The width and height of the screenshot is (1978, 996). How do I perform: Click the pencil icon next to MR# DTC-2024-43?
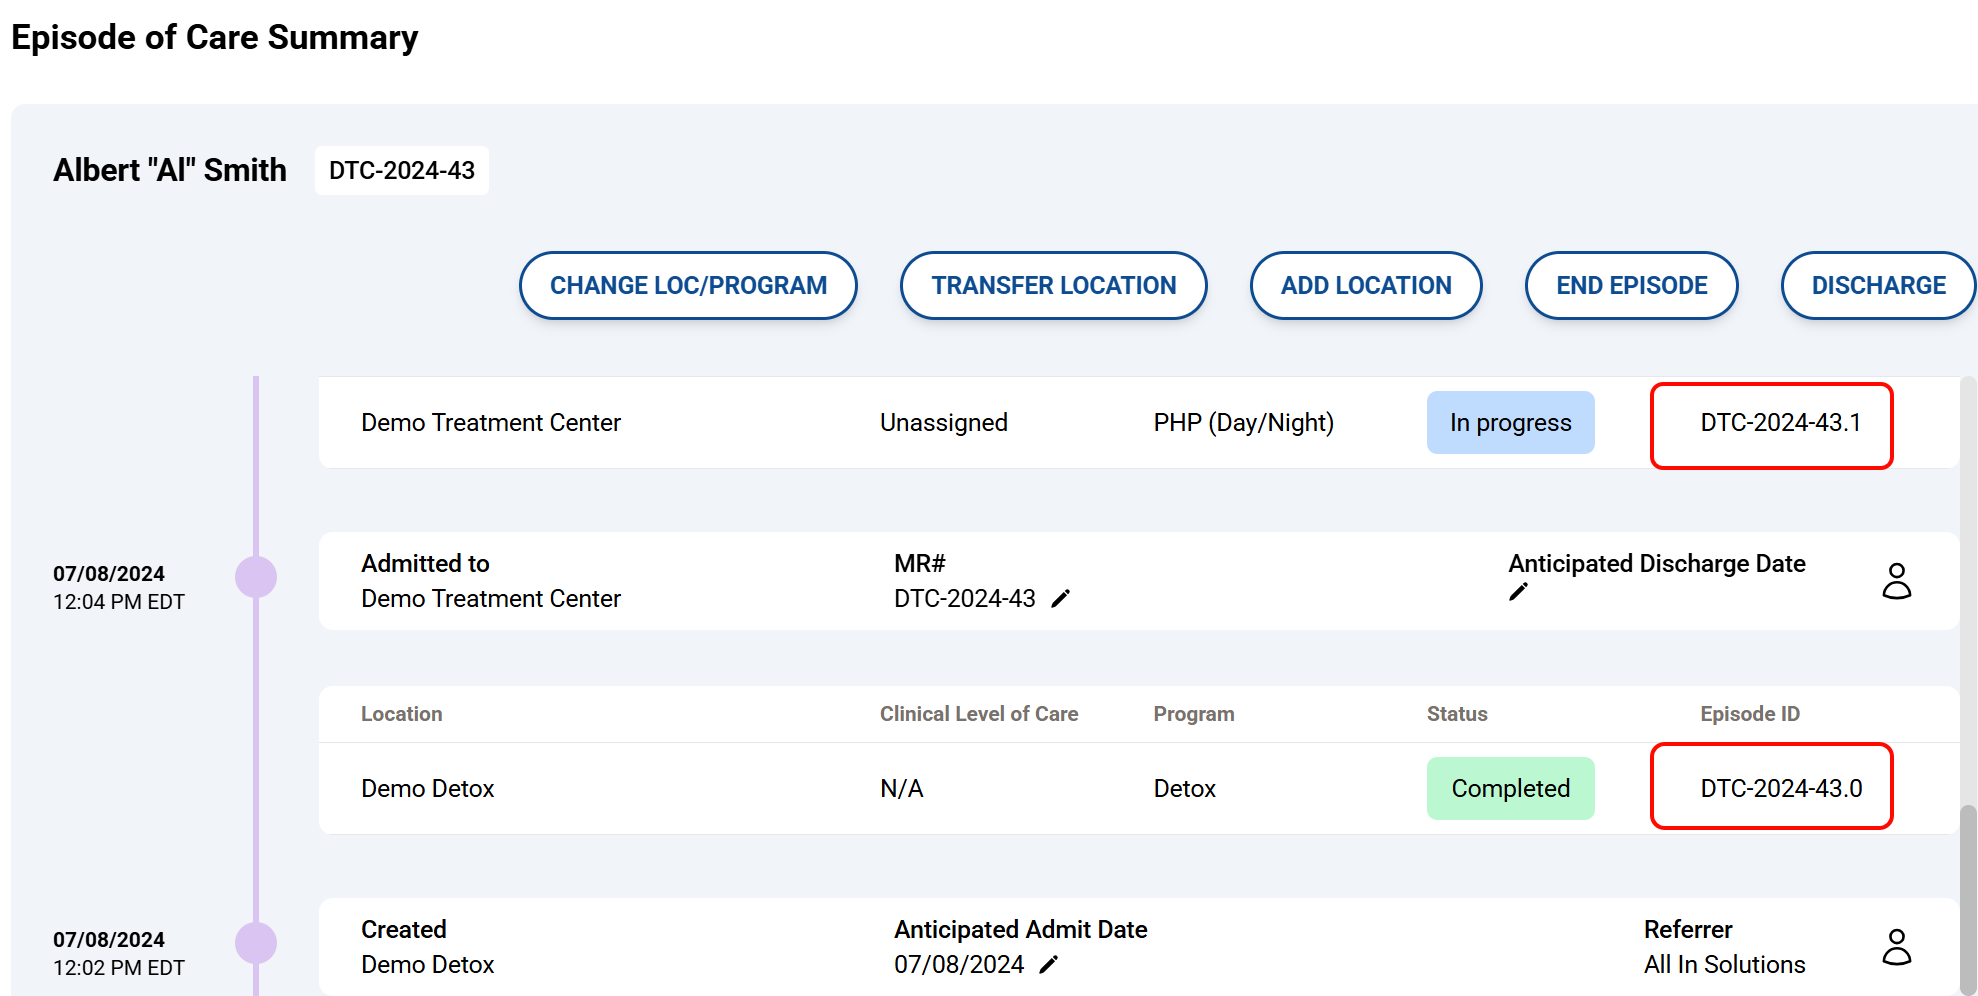pyautogui.click(x=1061, y=598)
